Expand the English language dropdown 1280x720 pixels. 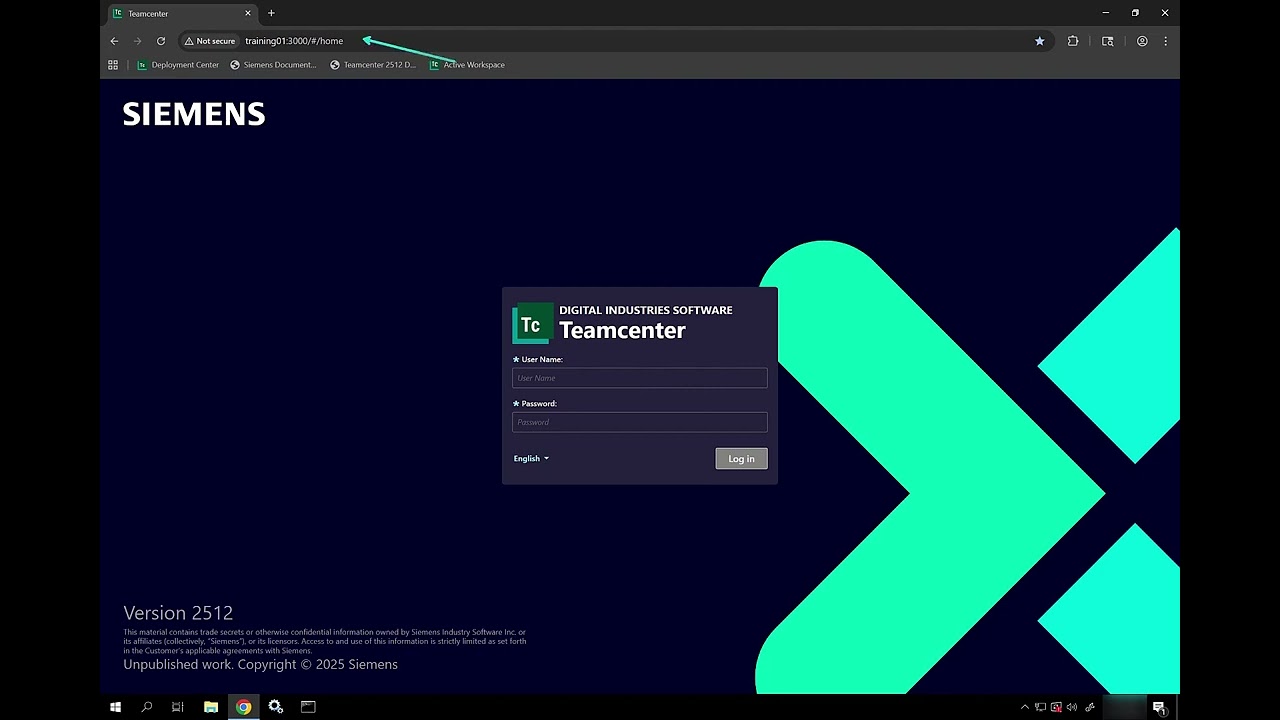tap(531, 459)
